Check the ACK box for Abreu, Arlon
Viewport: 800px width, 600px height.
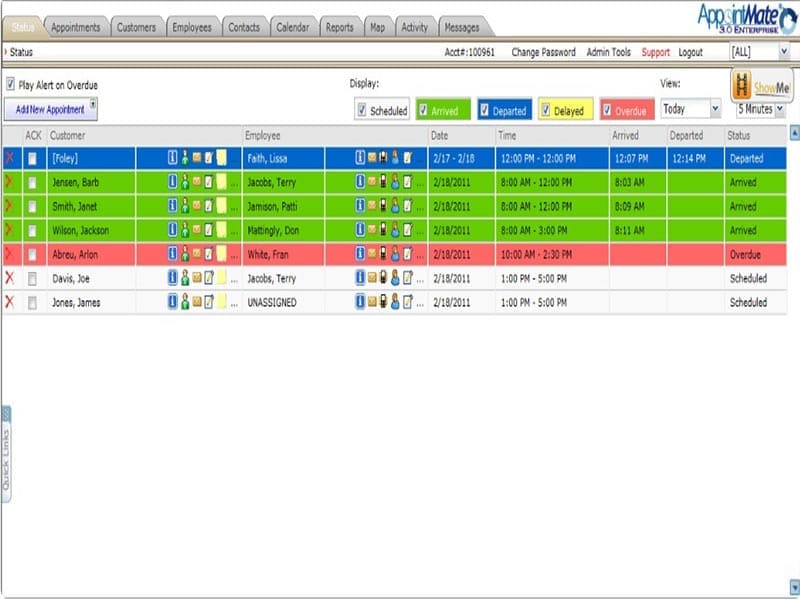point(32,255)
